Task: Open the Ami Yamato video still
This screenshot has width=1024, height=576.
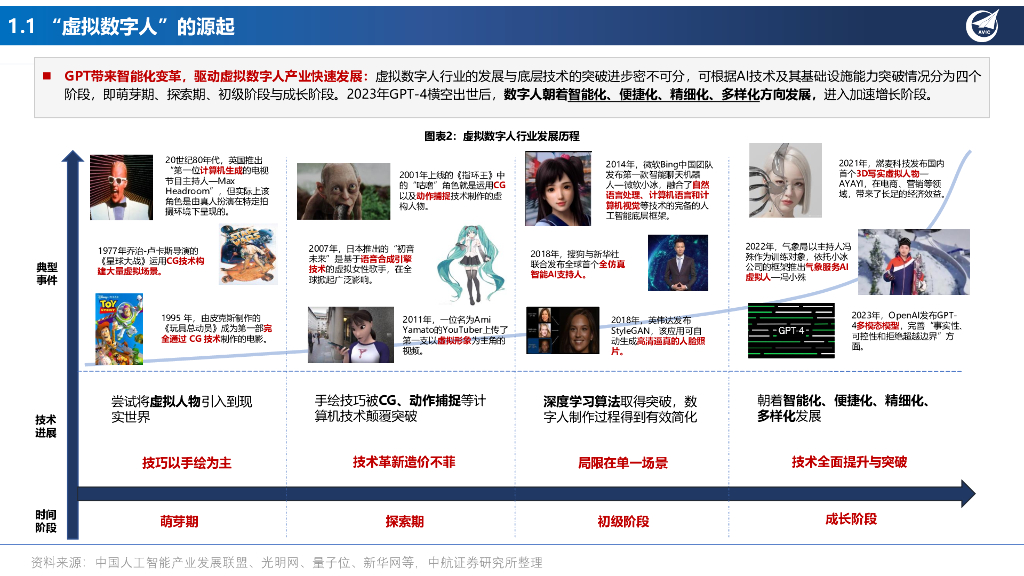Action: pyautogui.click(x=351, y=335)
